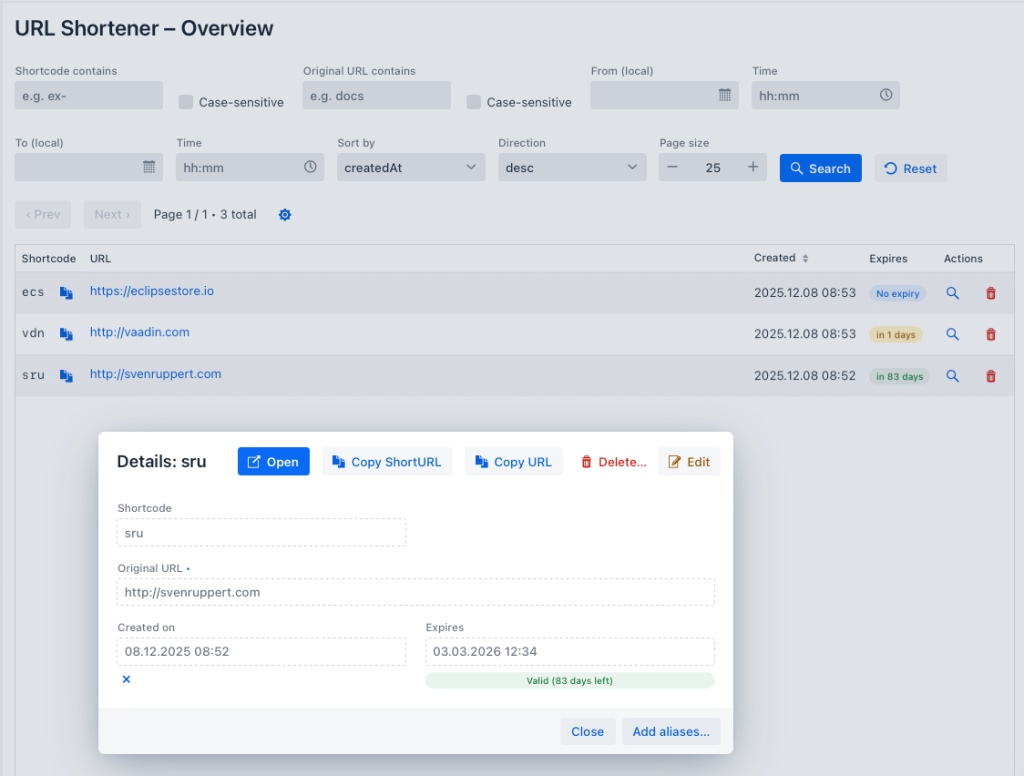Screen dimensions: 1024x776
Task: Enable Case-sensitive for Original URL filtering
Action: (473, 102)
